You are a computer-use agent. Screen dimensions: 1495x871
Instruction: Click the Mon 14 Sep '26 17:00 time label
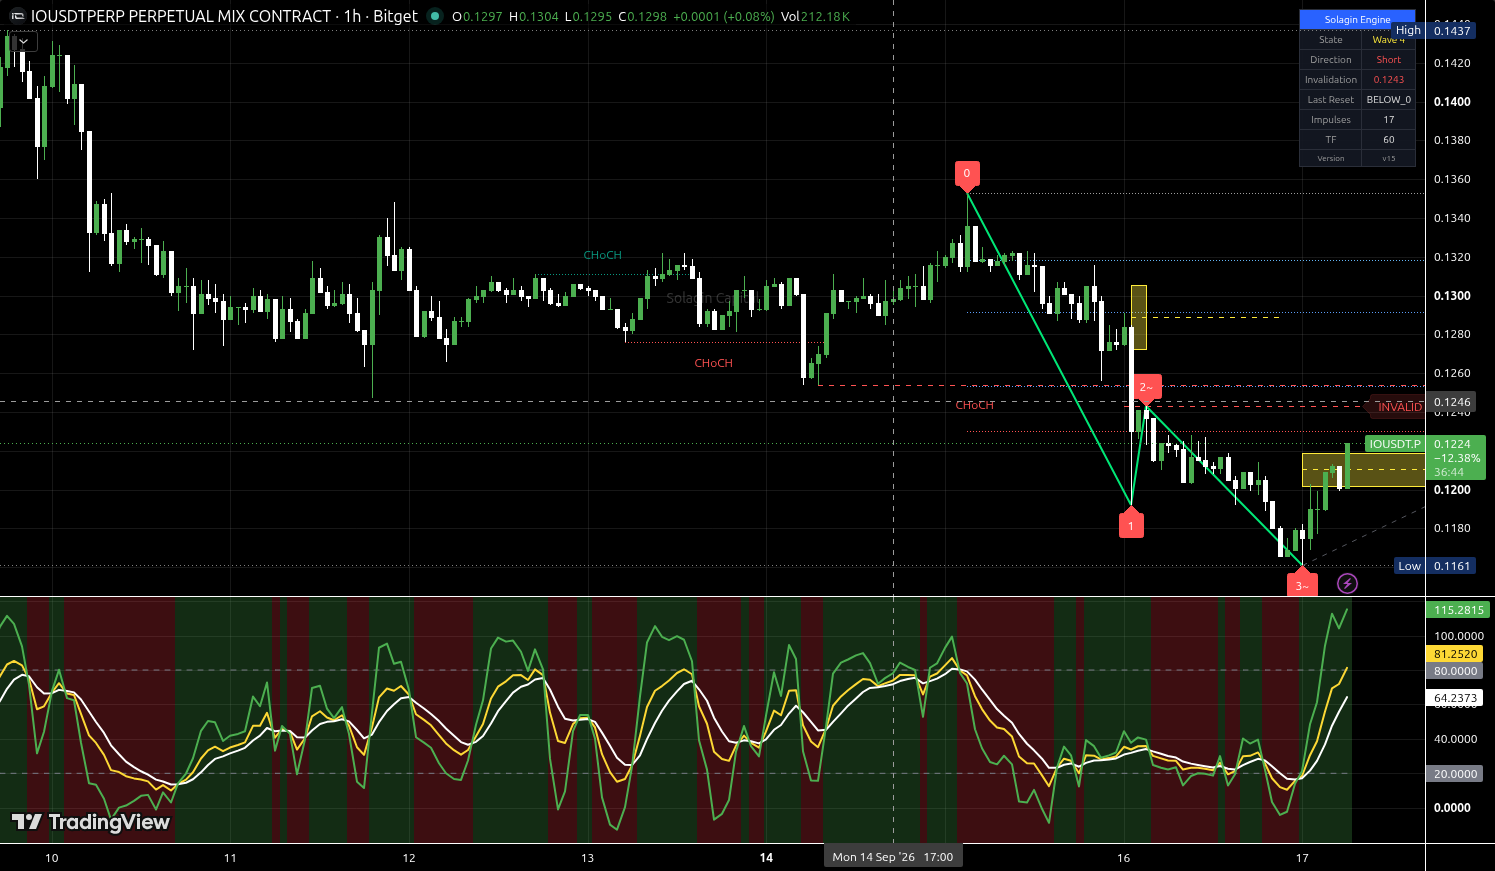[x=892, y=857]
